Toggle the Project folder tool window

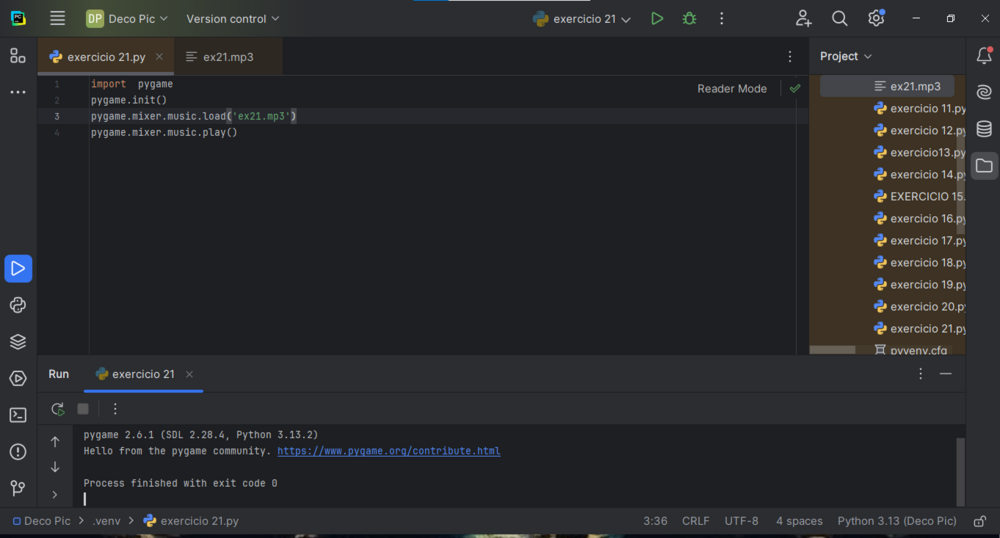pyautogui.click(x=984, y=166)
